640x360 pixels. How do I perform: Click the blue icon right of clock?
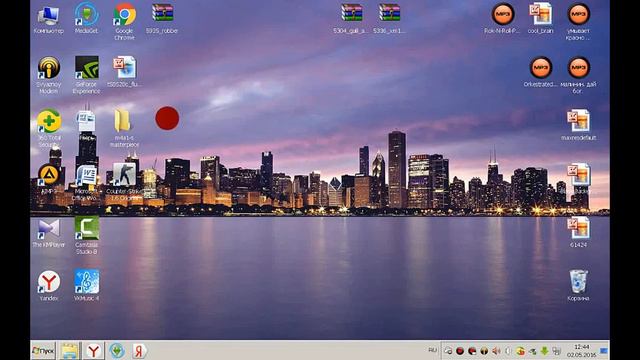(x=604, y=351)
